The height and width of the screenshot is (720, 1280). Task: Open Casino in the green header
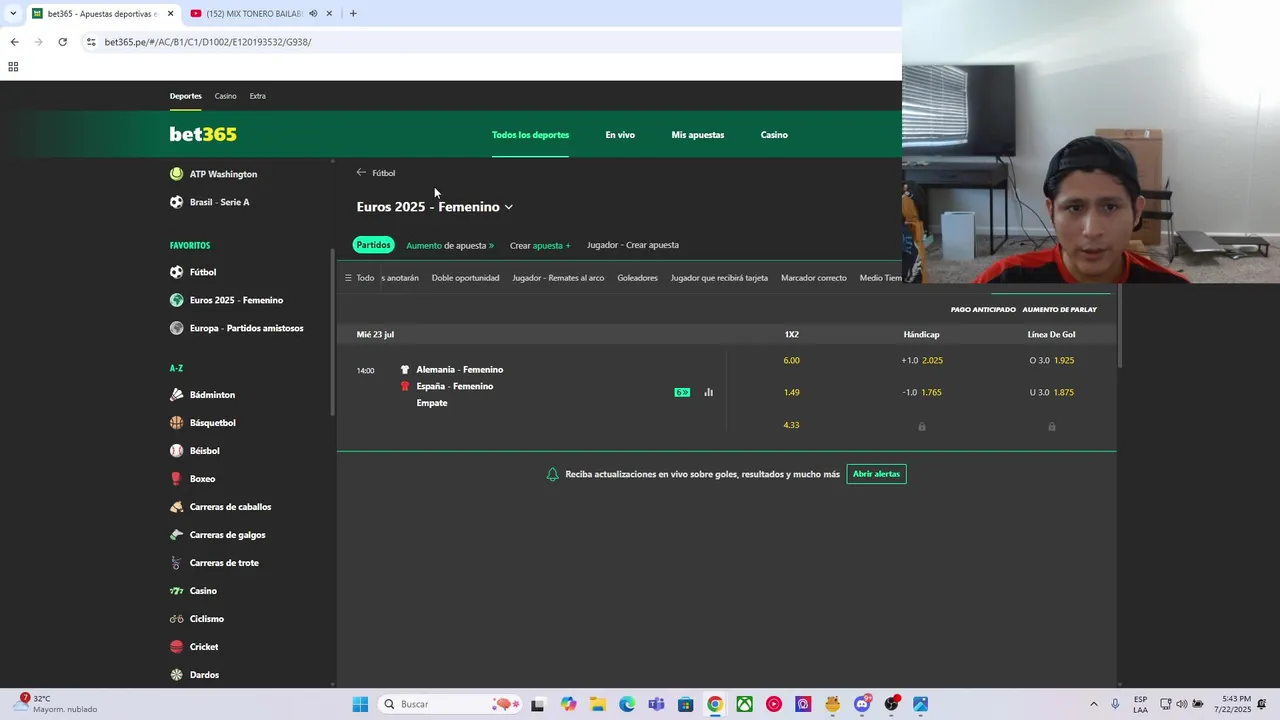774,135
